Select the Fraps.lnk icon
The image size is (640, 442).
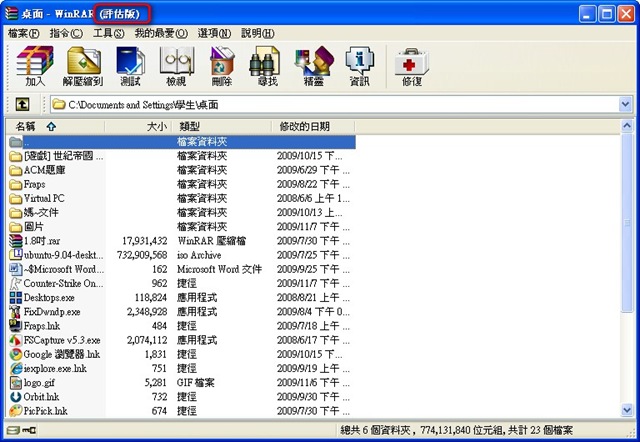point(16,326)
